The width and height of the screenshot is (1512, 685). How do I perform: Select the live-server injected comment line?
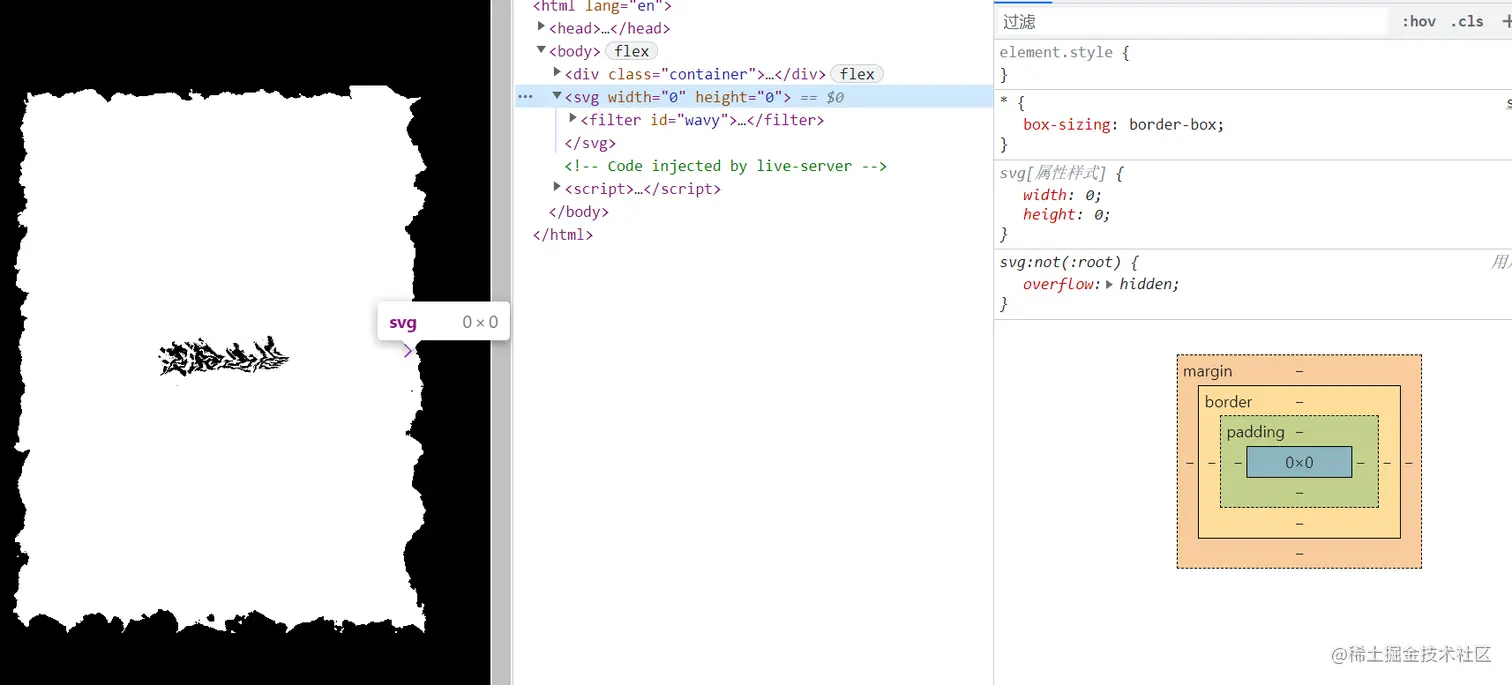pos(725,166)
